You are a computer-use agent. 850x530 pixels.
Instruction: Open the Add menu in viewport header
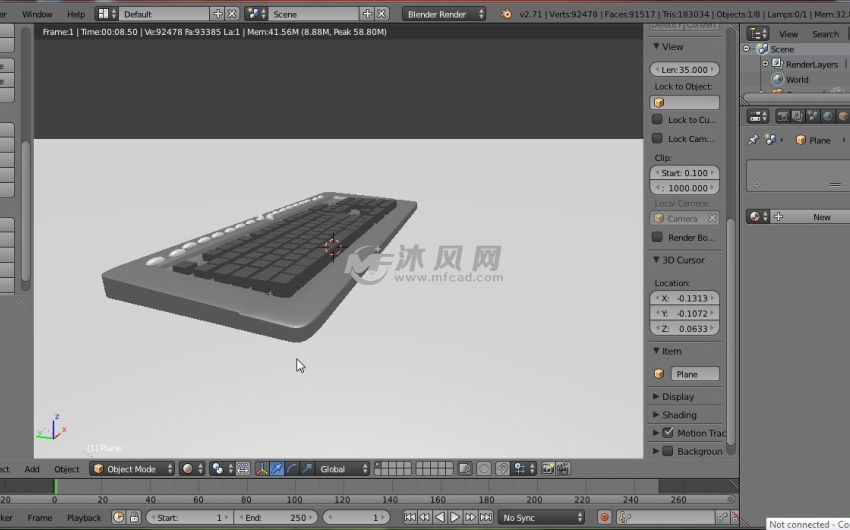(32, 468)
